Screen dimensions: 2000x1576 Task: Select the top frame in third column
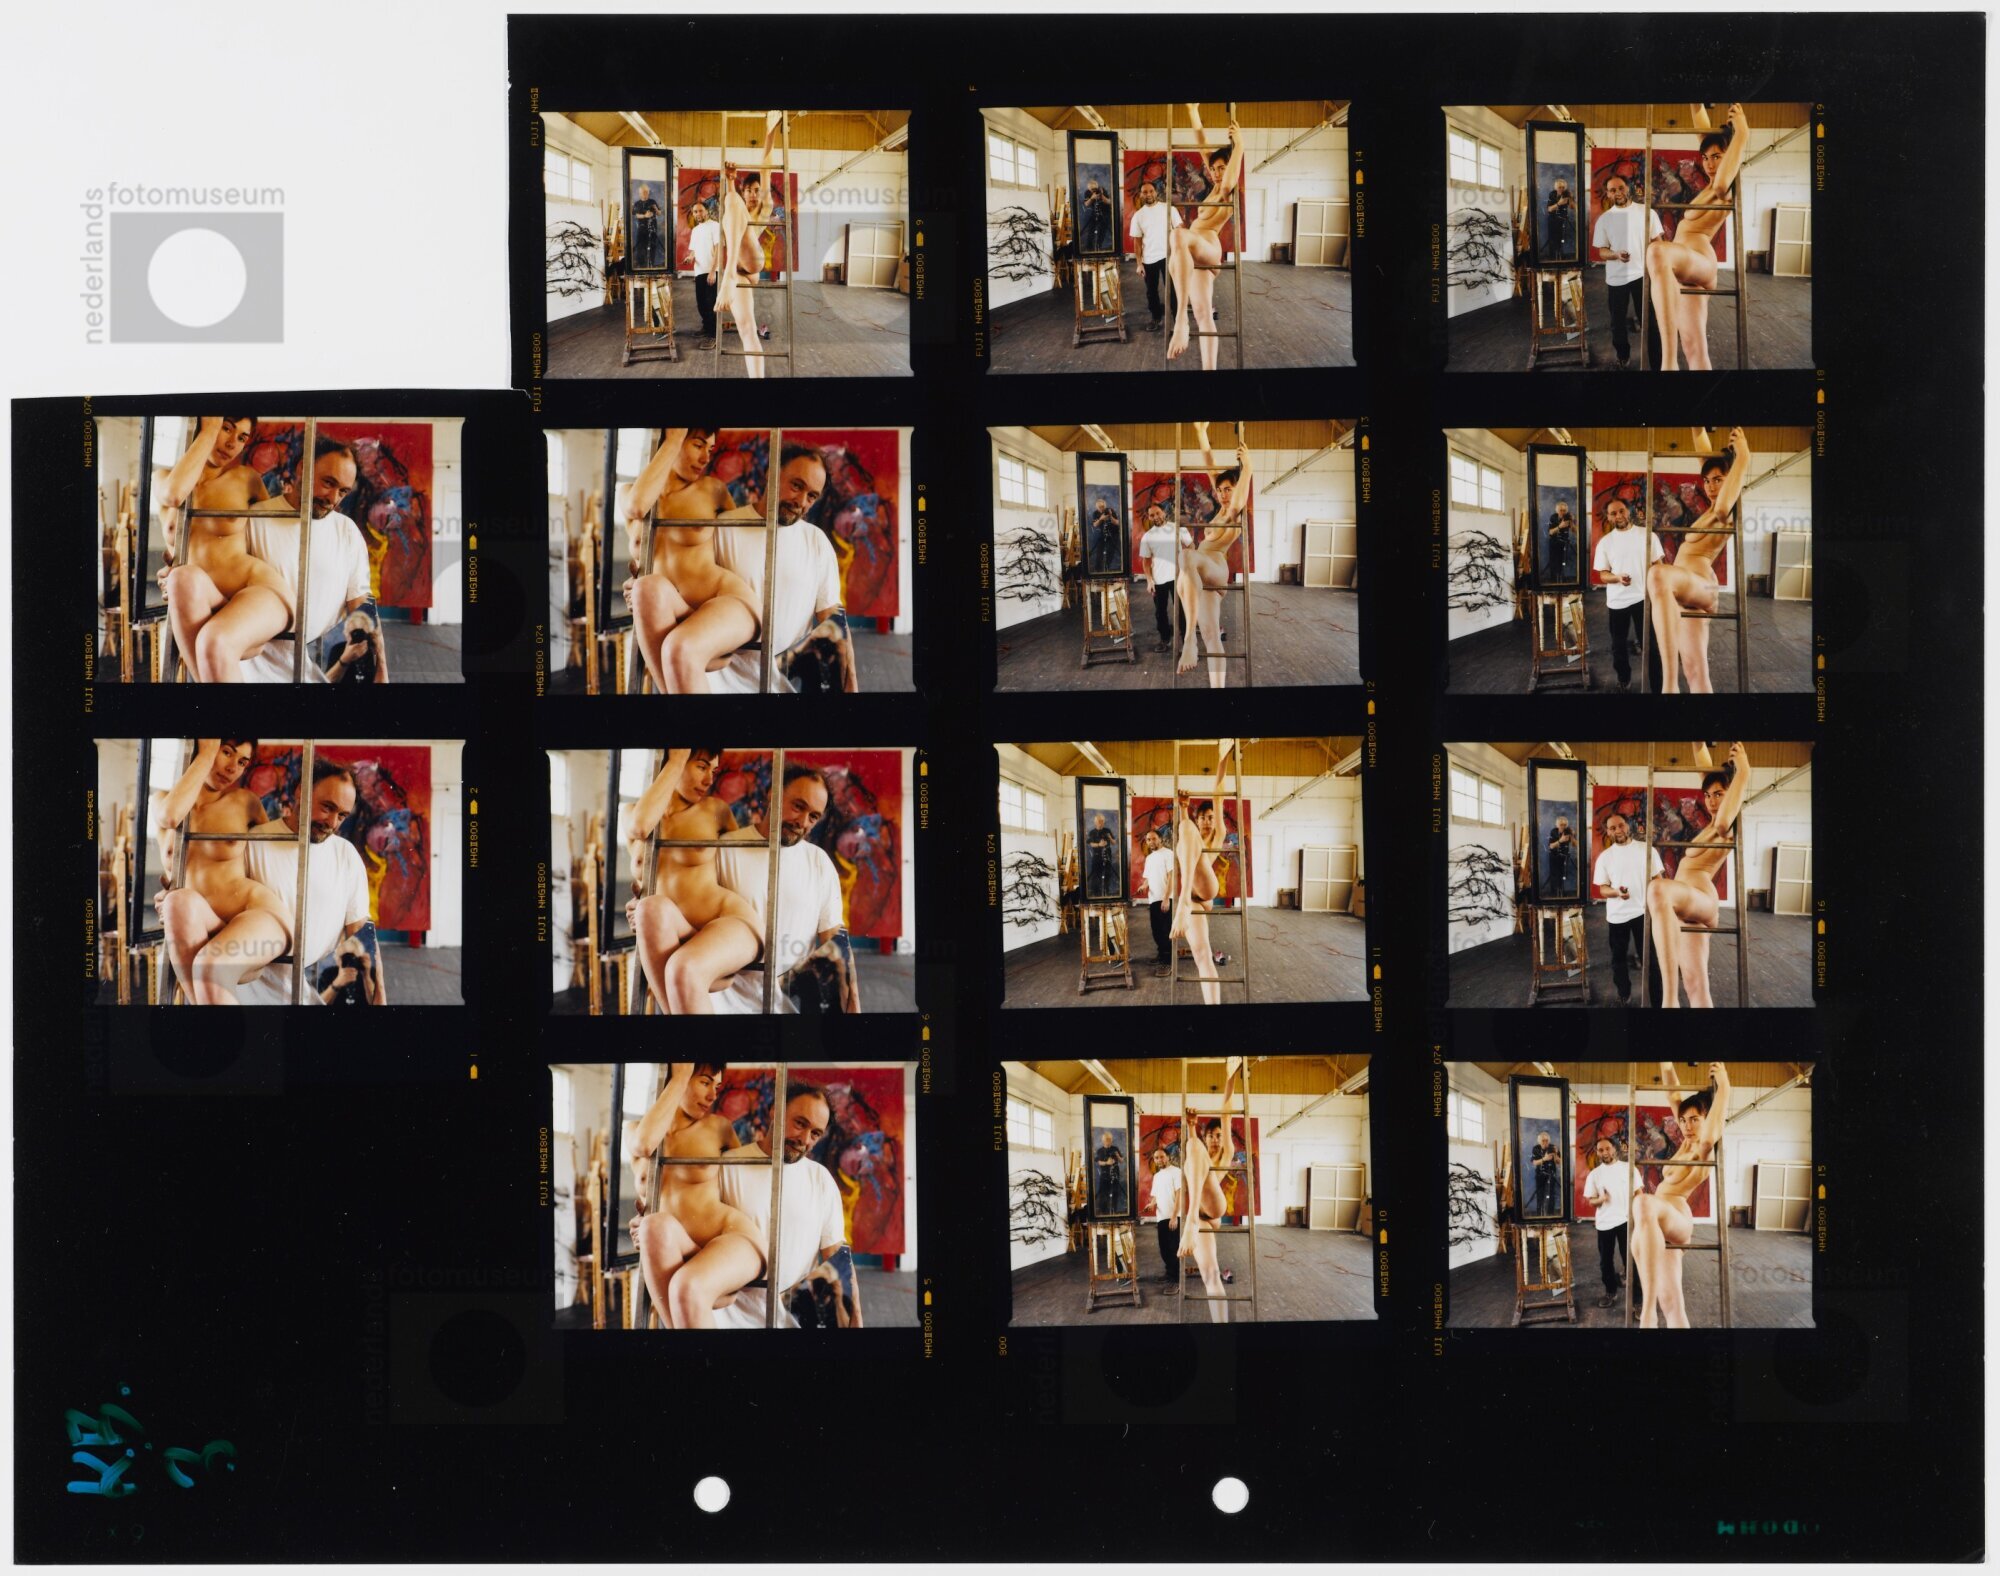pos(1166,238)
